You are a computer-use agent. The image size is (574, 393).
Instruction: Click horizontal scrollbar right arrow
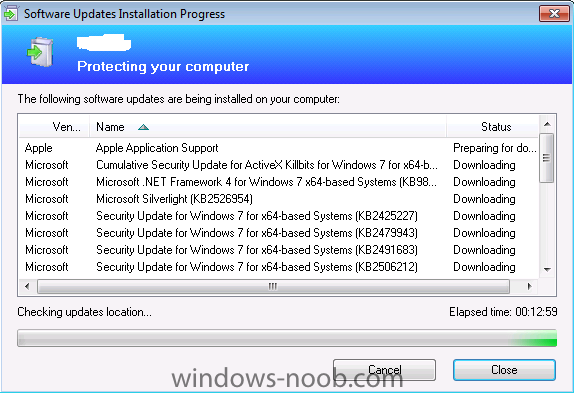tap(529, 286)
